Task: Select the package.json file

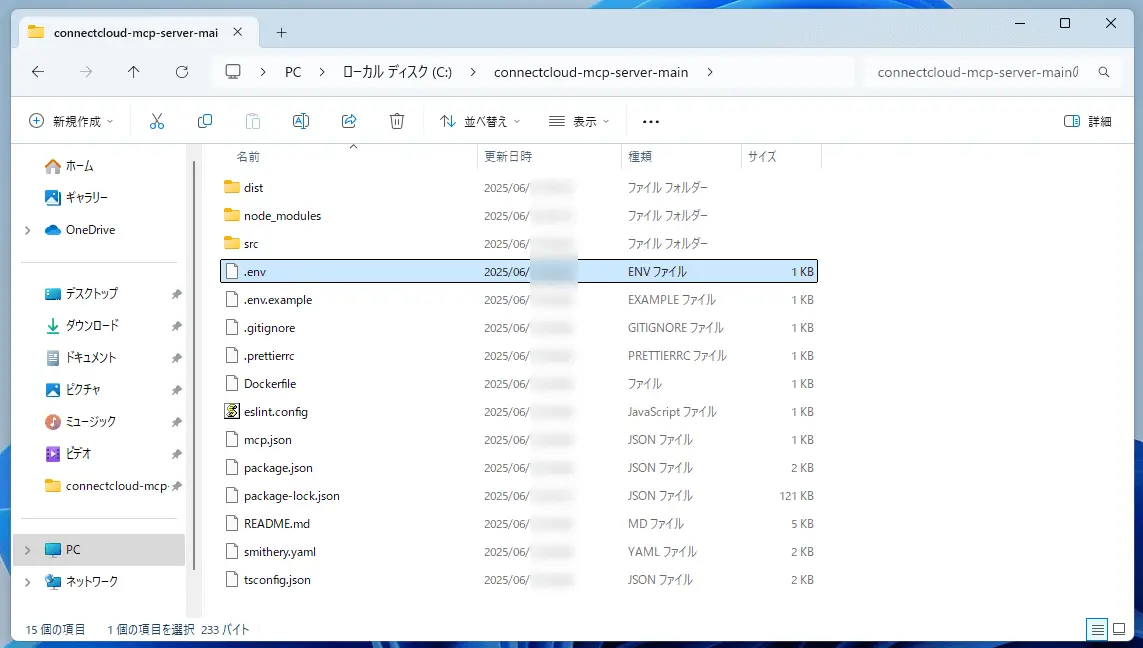Action: [x=519, y=467]
